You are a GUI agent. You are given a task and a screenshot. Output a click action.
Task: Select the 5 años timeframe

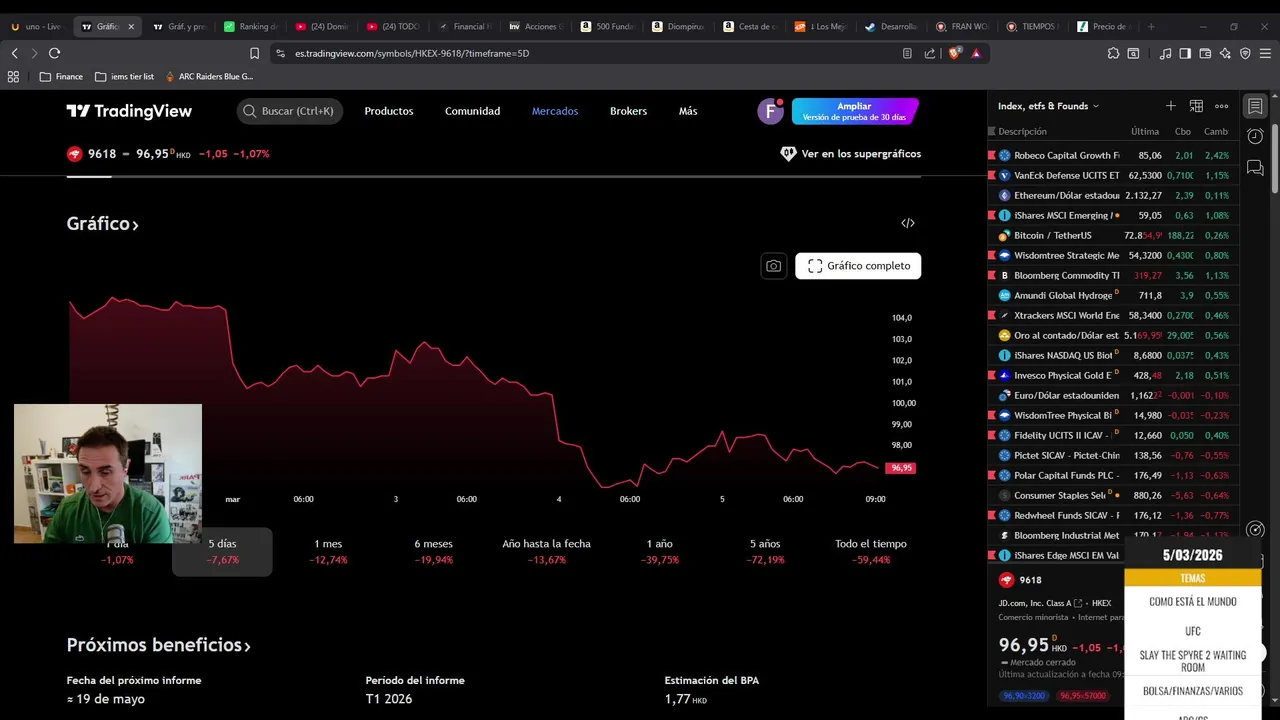tap(765, 551)
